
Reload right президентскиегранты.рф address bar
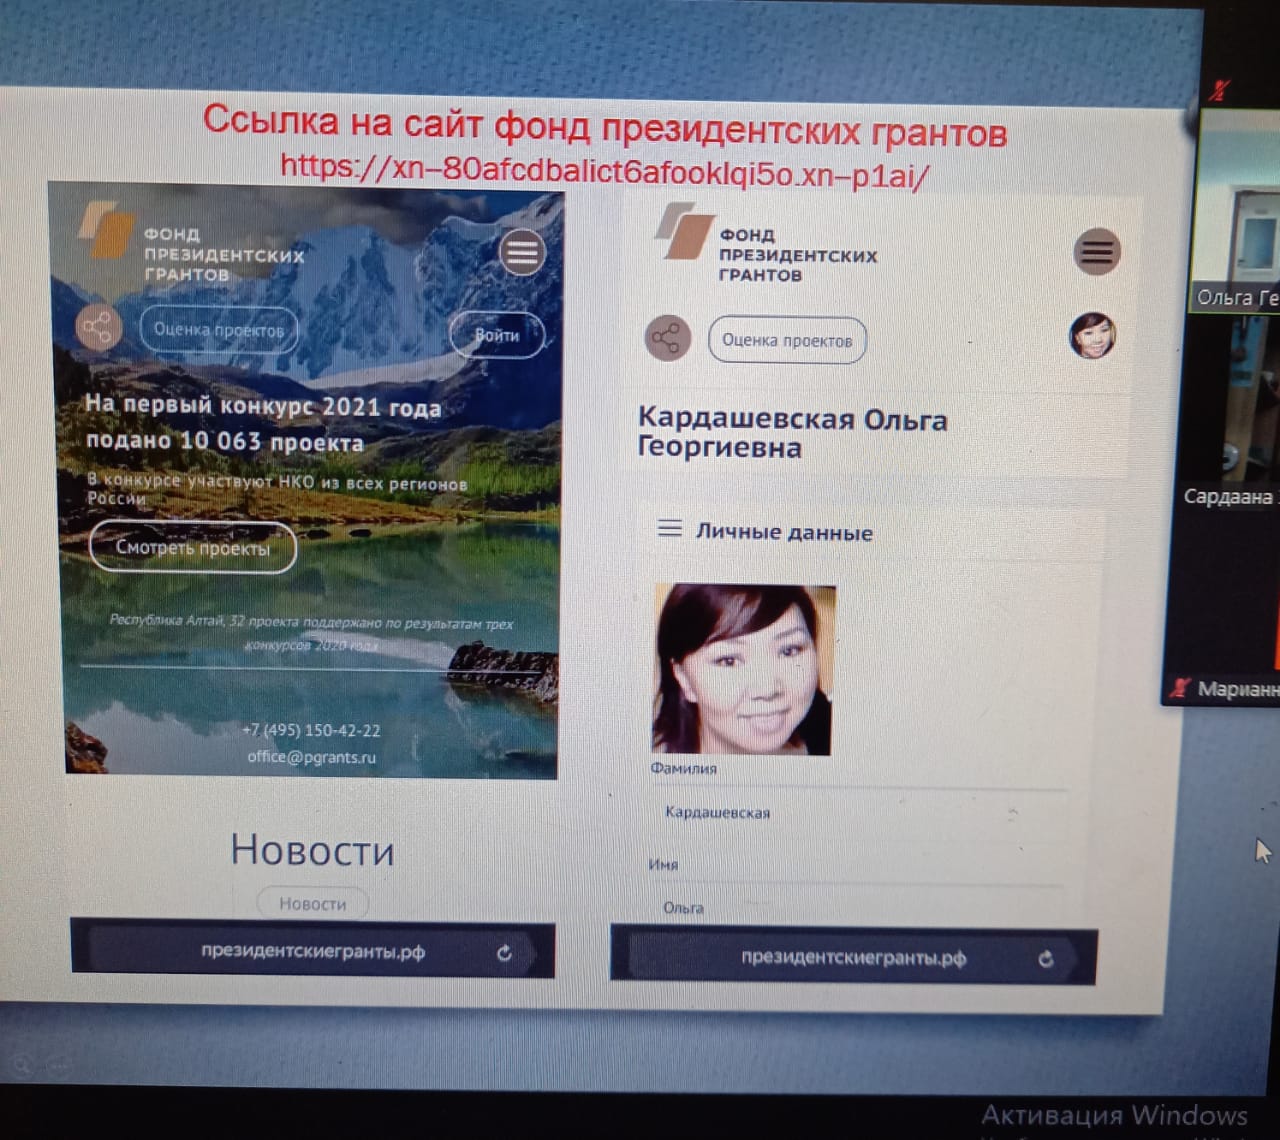1045,959
